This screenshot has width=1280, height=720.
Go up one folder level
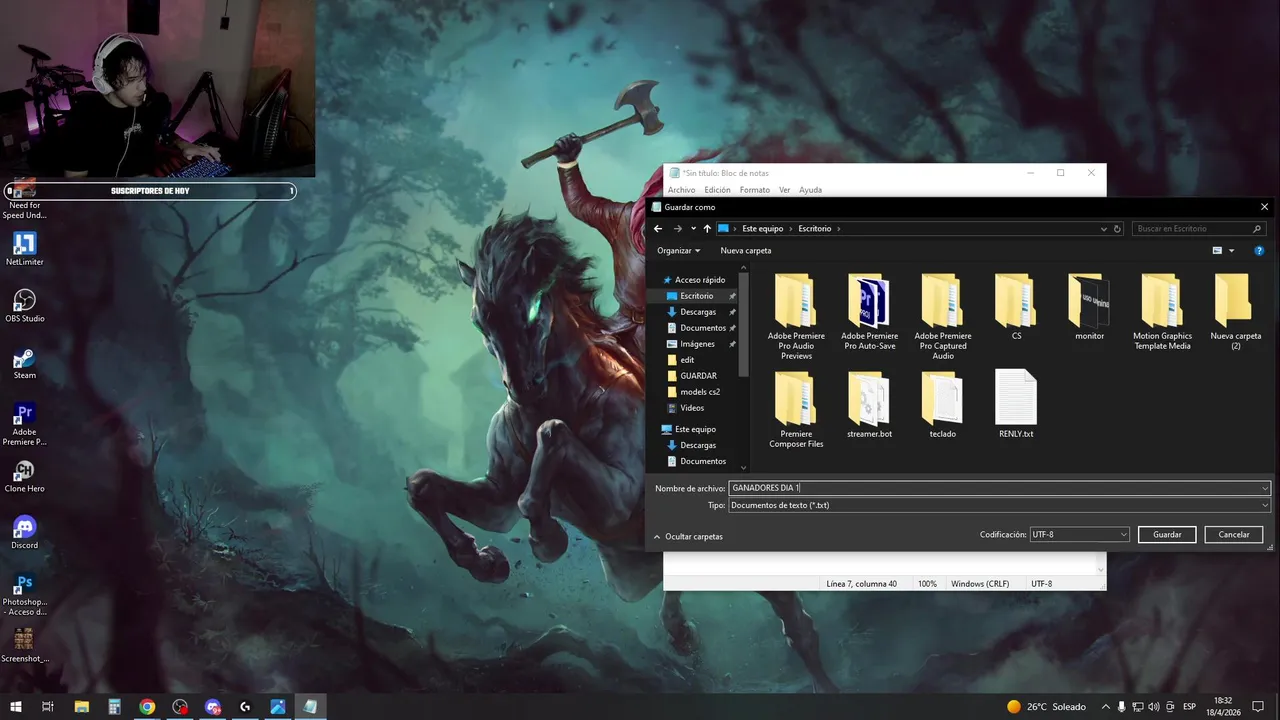tap(707, 229)
